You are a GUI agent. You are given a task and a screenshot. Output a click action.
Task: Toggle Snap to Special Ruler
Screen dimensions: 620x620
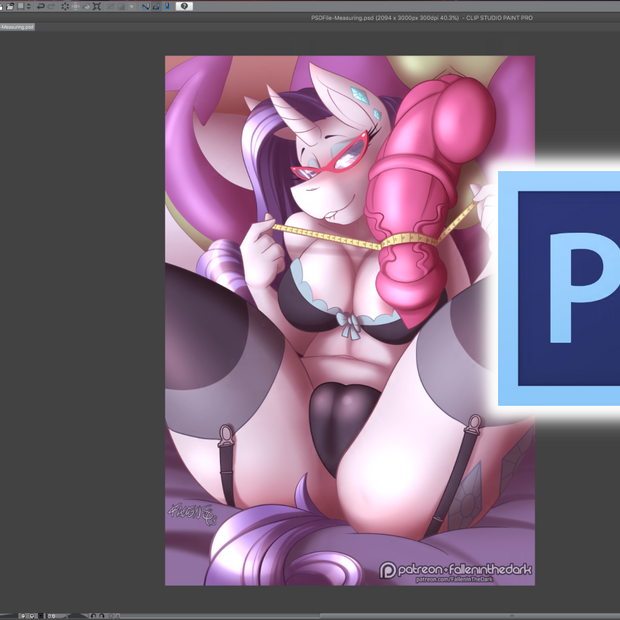[x=156, y=6]
